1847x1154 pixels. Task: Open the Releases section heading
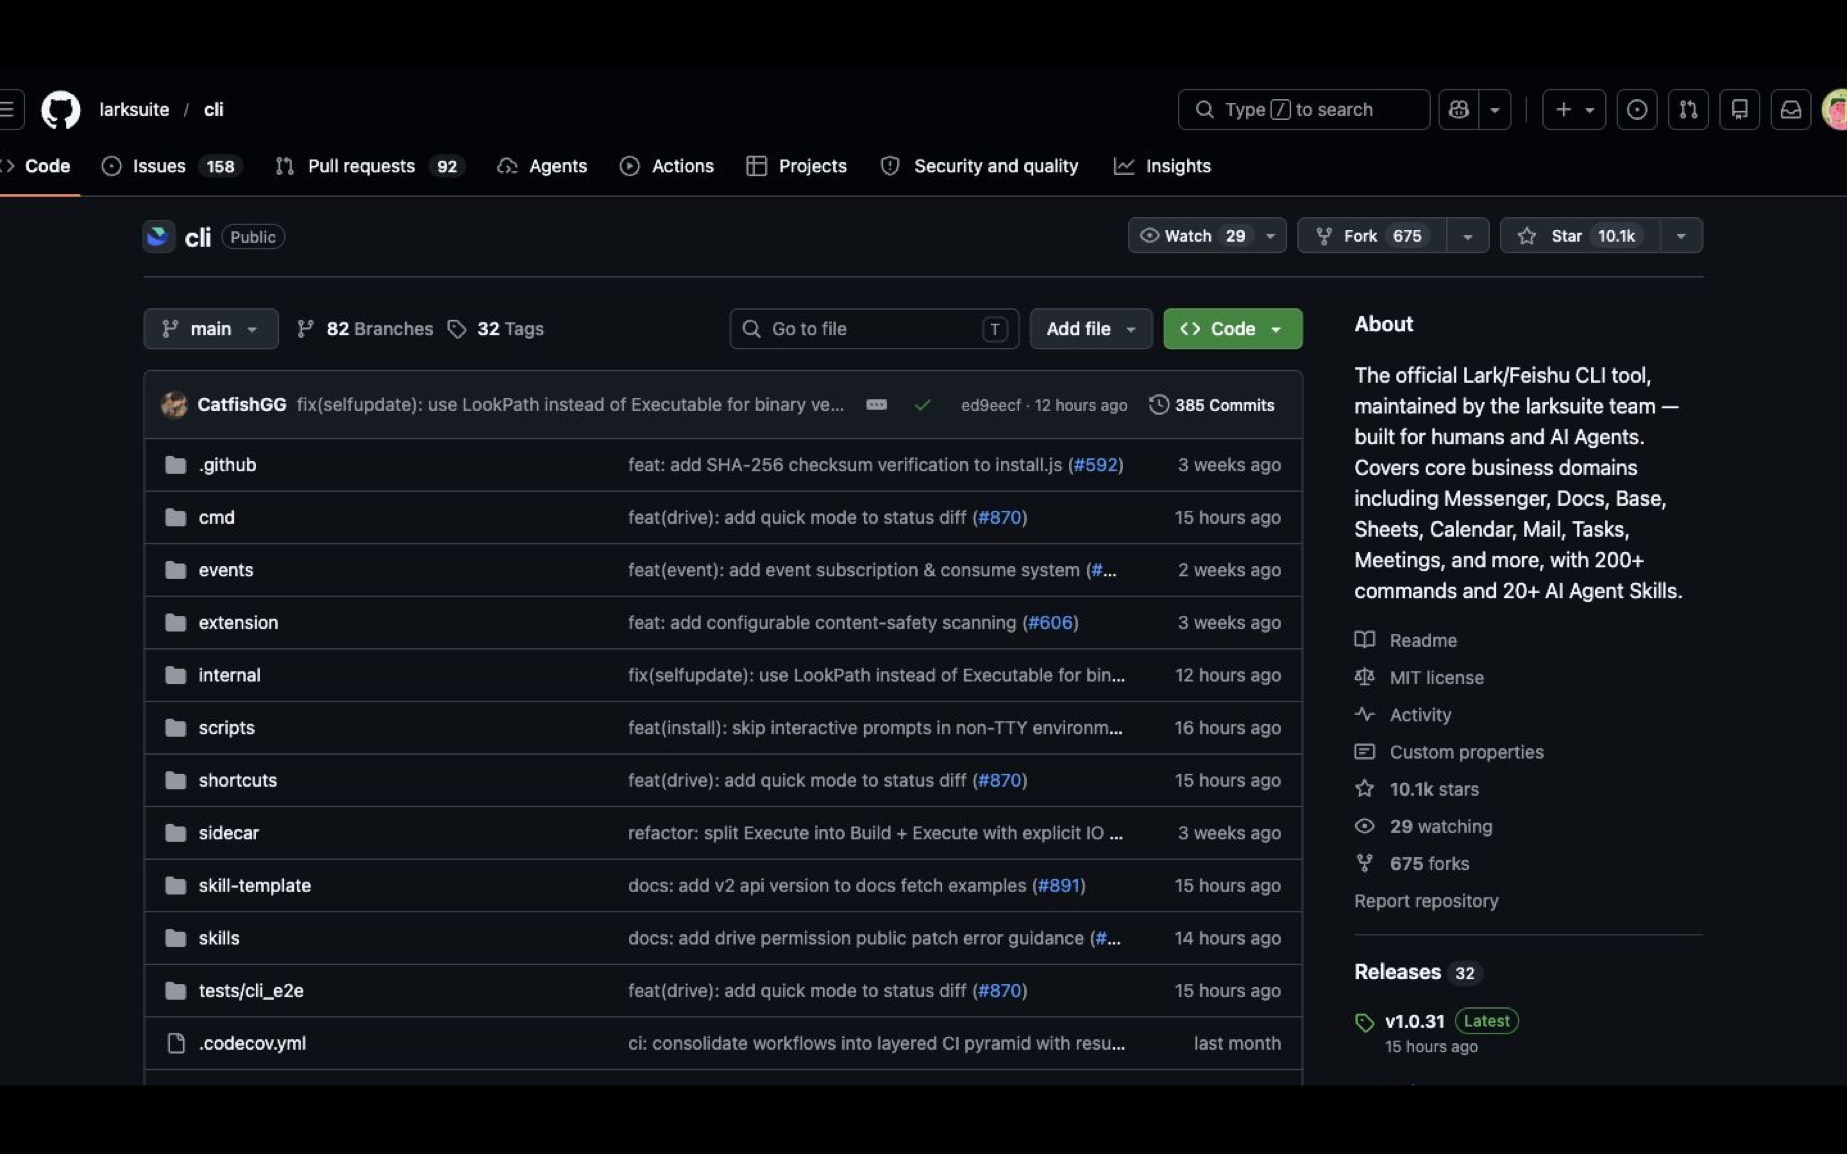1398,972
